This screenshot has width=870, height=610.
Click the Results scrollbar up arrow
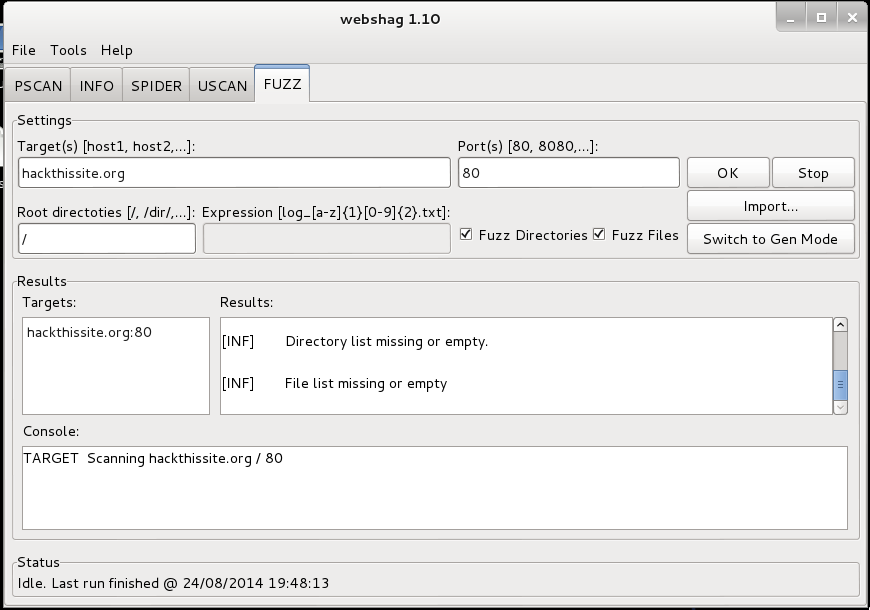click(838, 324)
